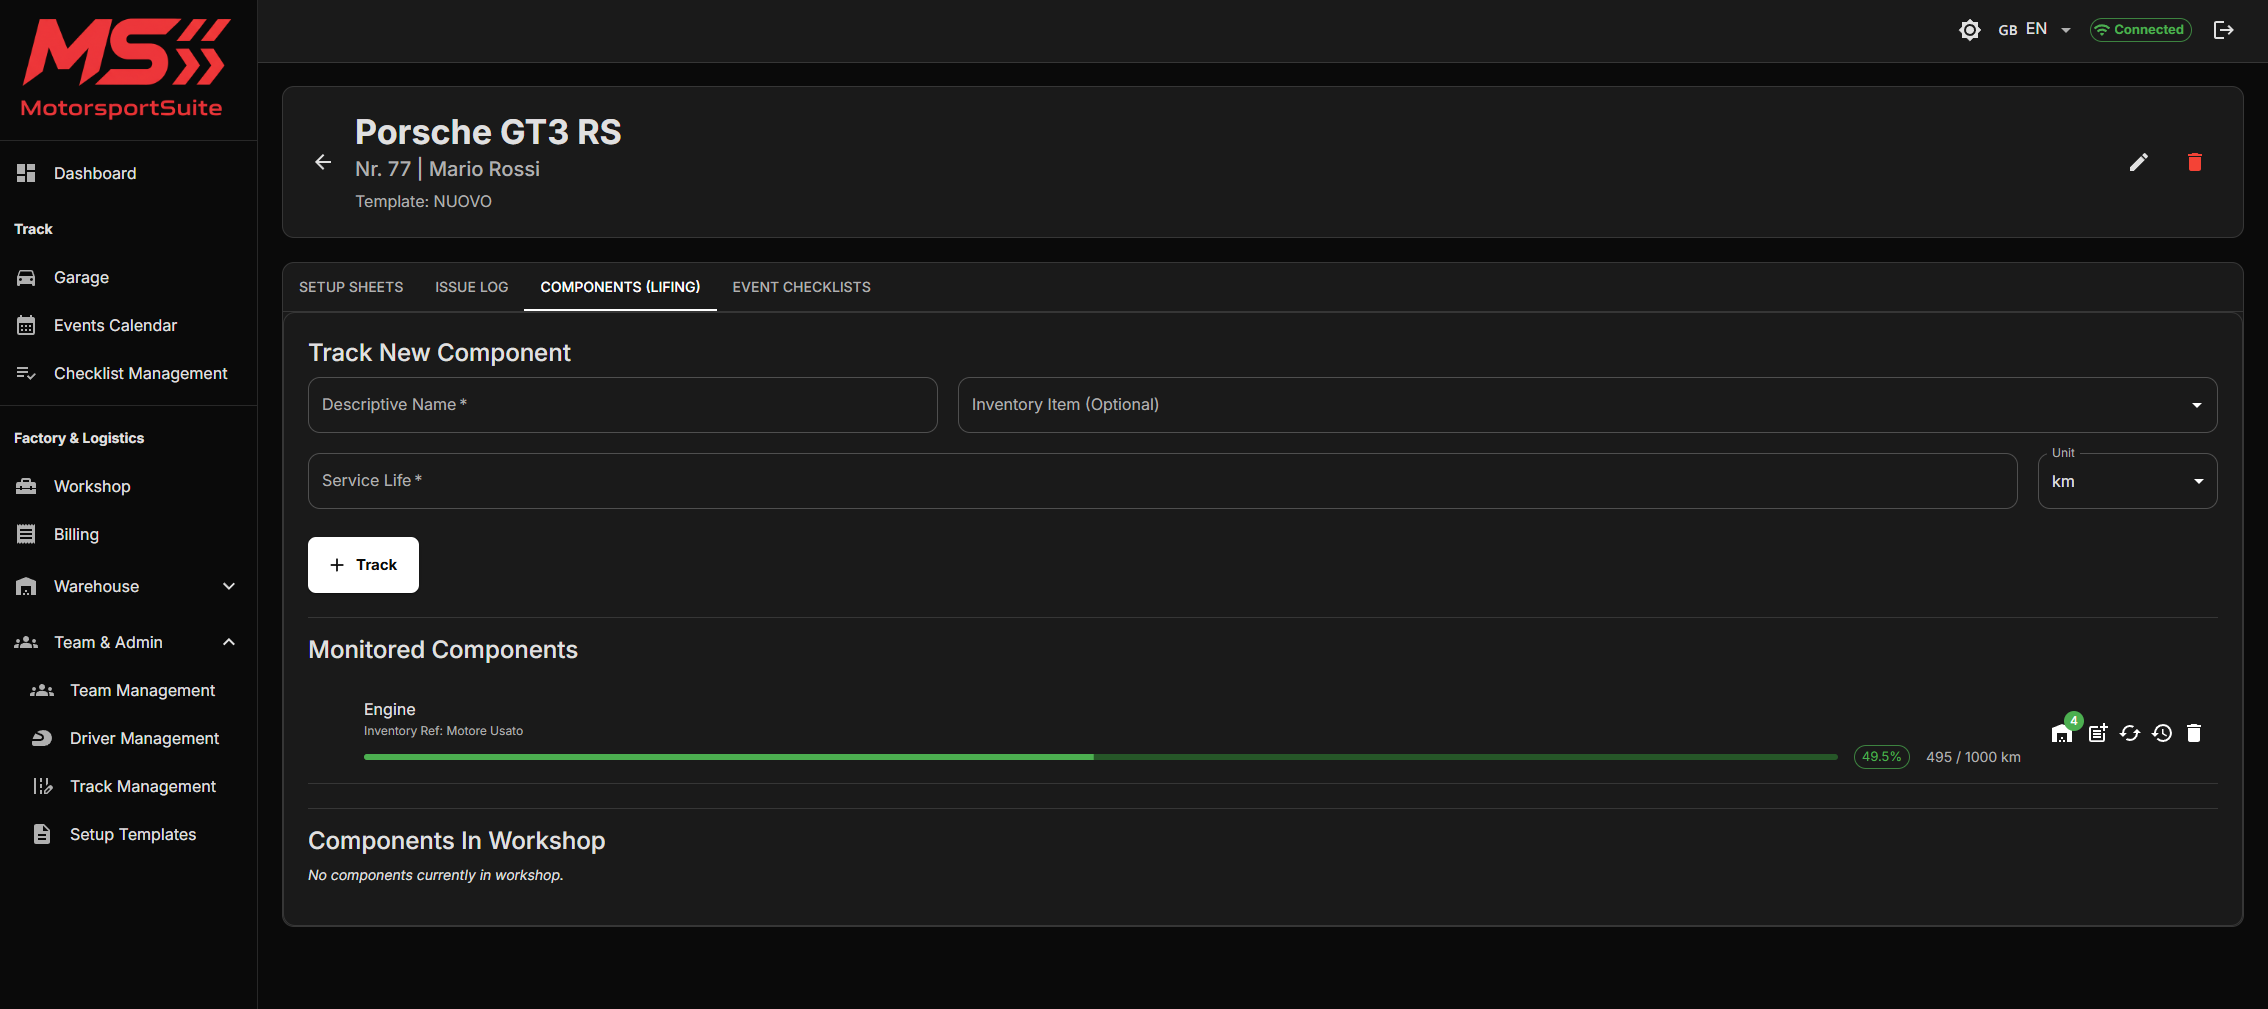The height and width of the screenshot is (1009, 2268).
Task: Switch to the Issue Log tab
Action: pyautogui.click(x=471, y=287)
